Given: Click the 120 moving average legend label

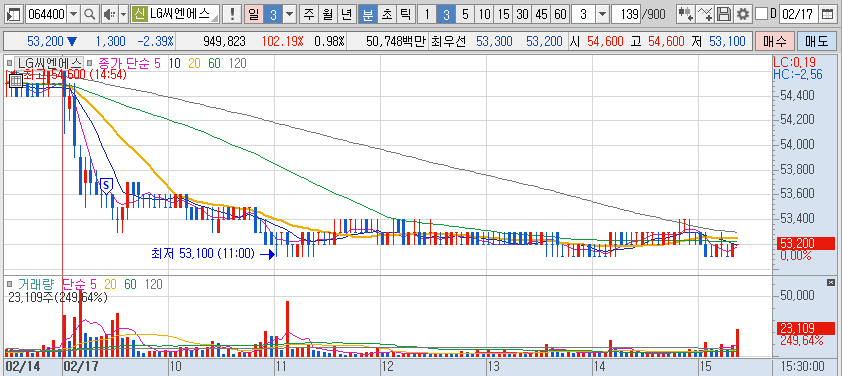Looking at the screenshot, I should [x=237, y=63].
